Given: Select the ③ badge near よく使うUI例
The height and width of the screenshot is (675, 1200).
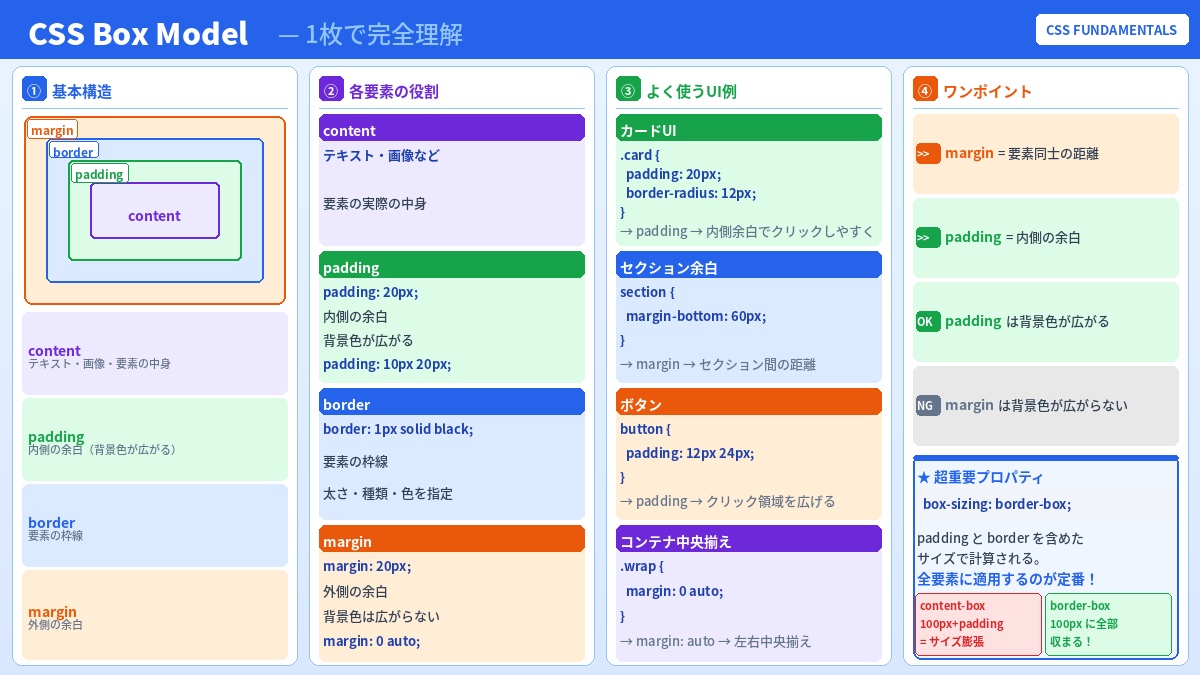Looking at the screenshot, I should pos(628,90).
